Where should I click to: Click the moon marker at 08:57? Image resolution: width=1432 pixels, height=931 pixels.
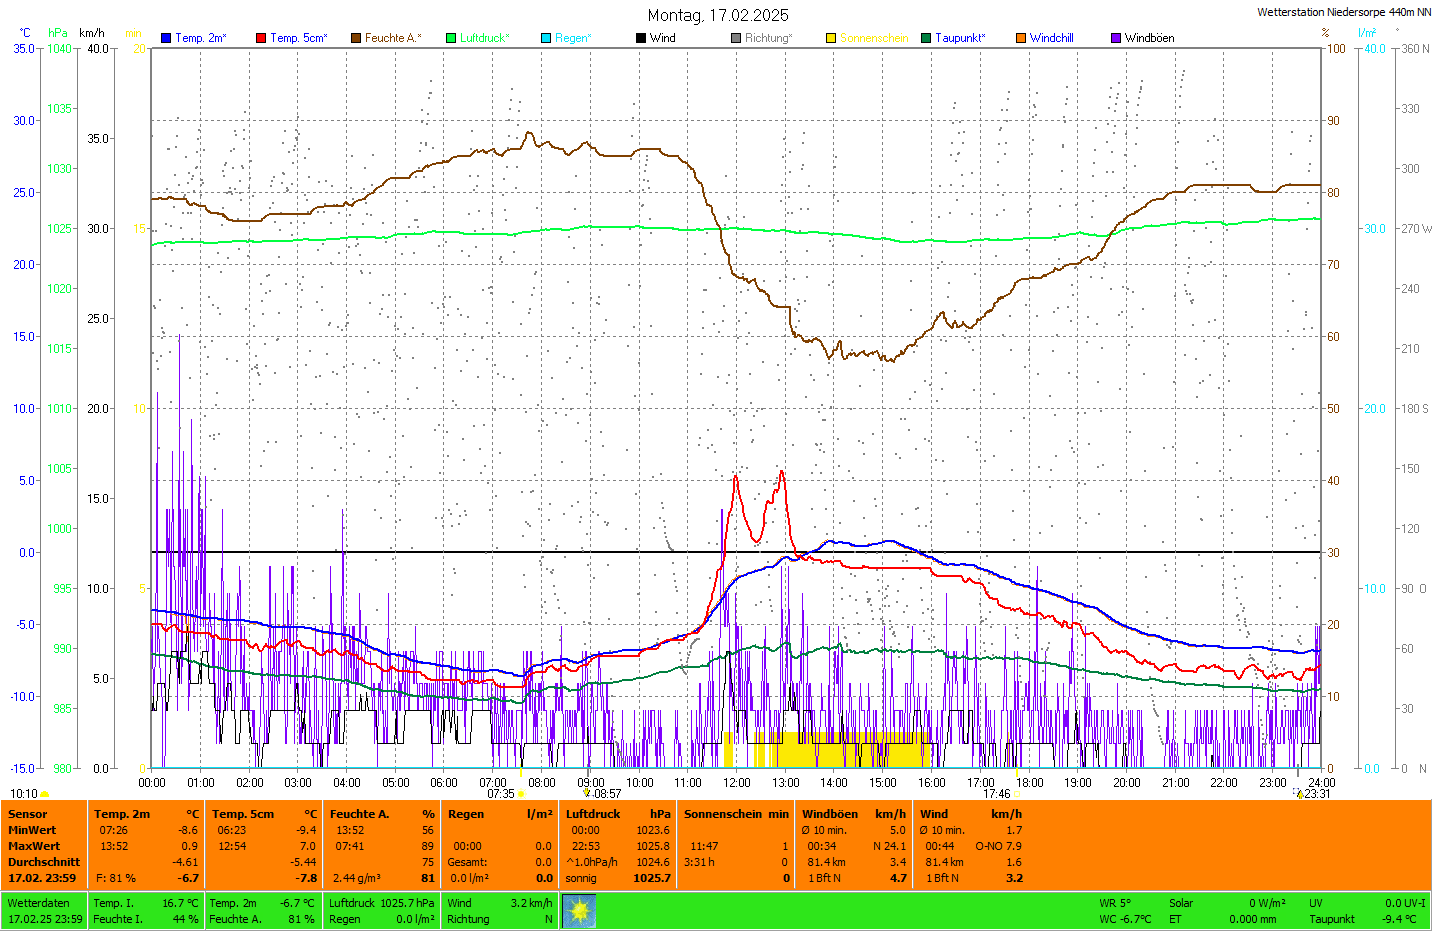[x=587, y=793]
